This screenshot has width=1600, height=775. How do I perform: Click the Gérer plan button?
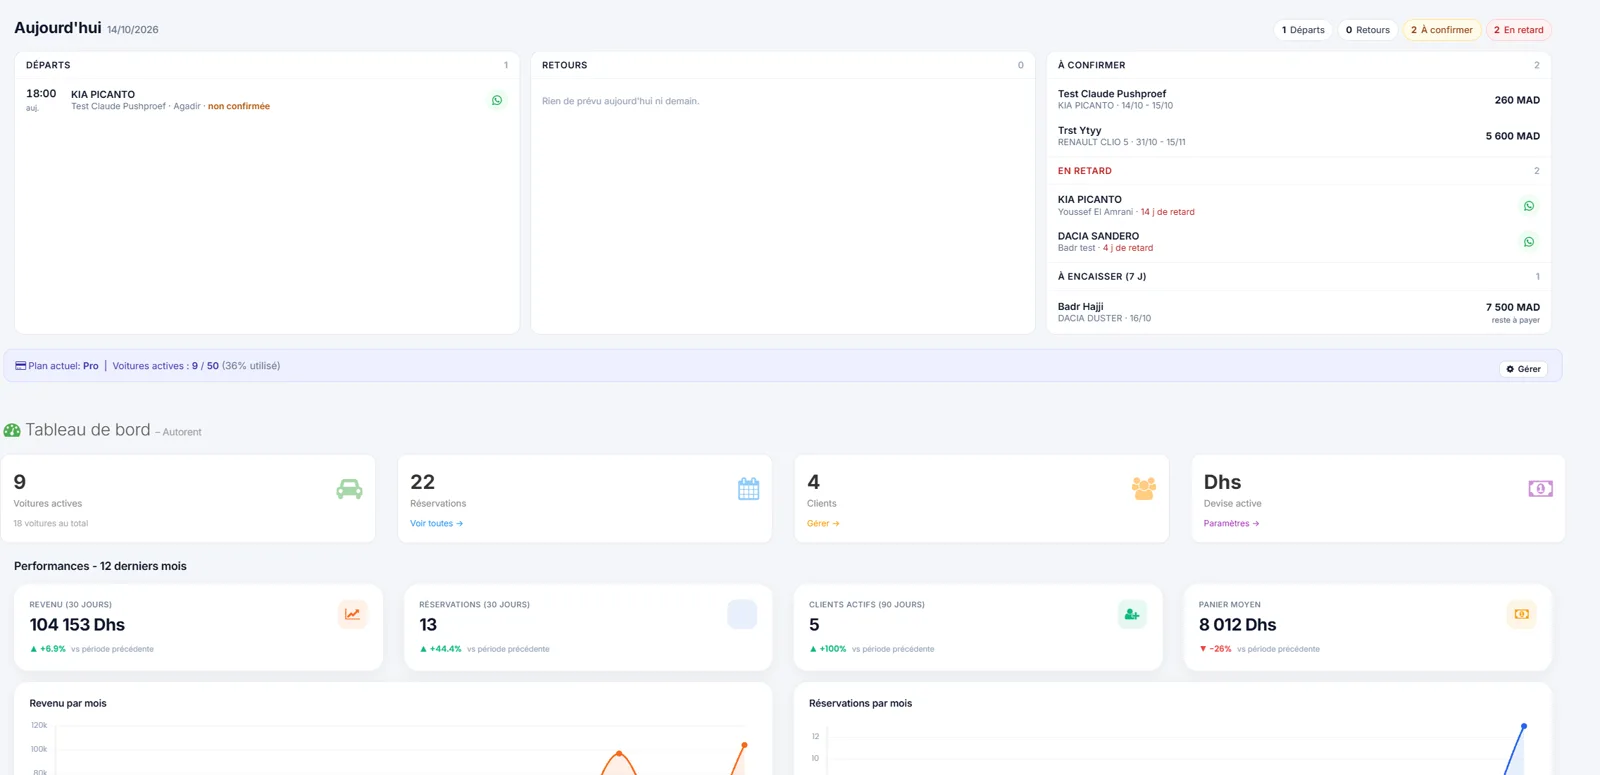(1523, 369)
